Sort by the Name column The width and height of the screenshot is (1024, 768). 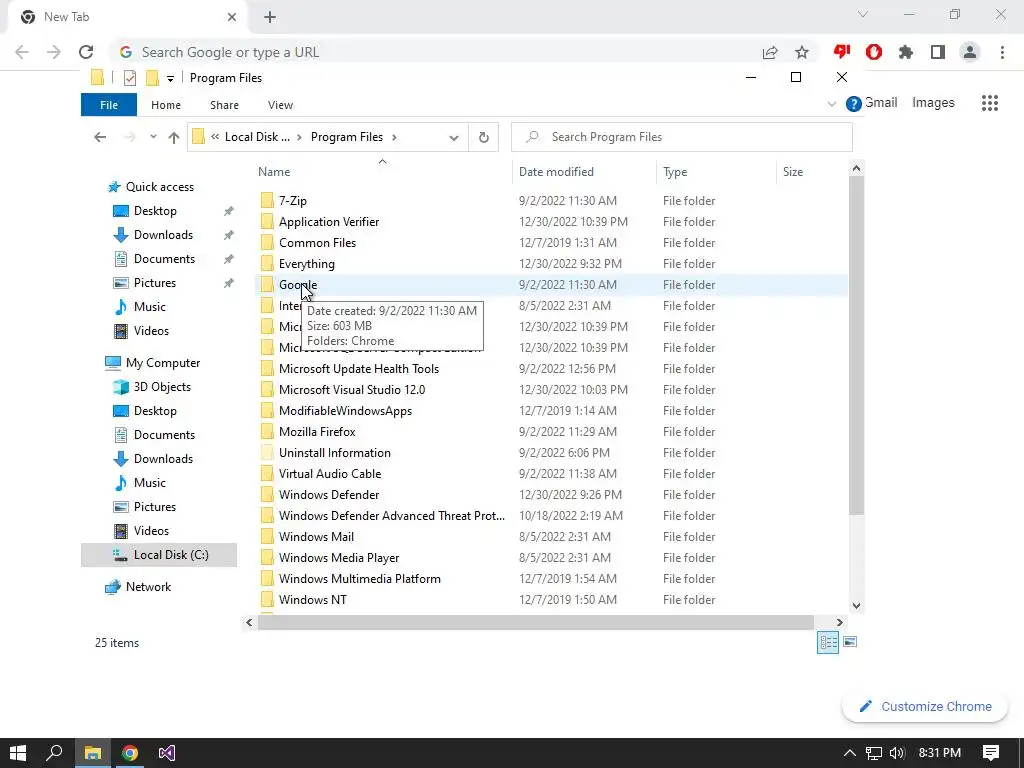[x=383, y=172]
